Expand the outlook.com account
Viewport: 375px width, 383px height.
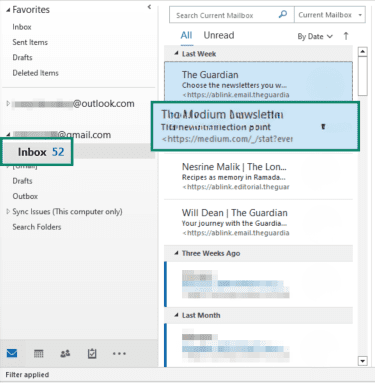tap(8, 104)
